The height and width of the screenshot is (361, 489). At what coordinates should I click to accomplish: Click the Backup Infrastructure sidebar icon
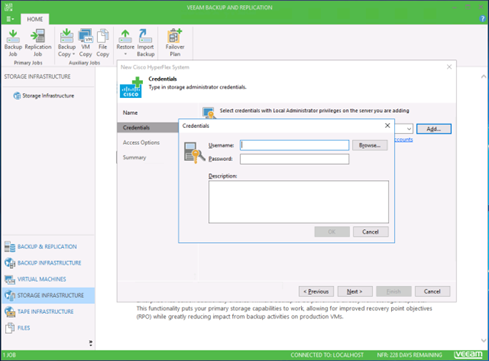coord(10,263)
